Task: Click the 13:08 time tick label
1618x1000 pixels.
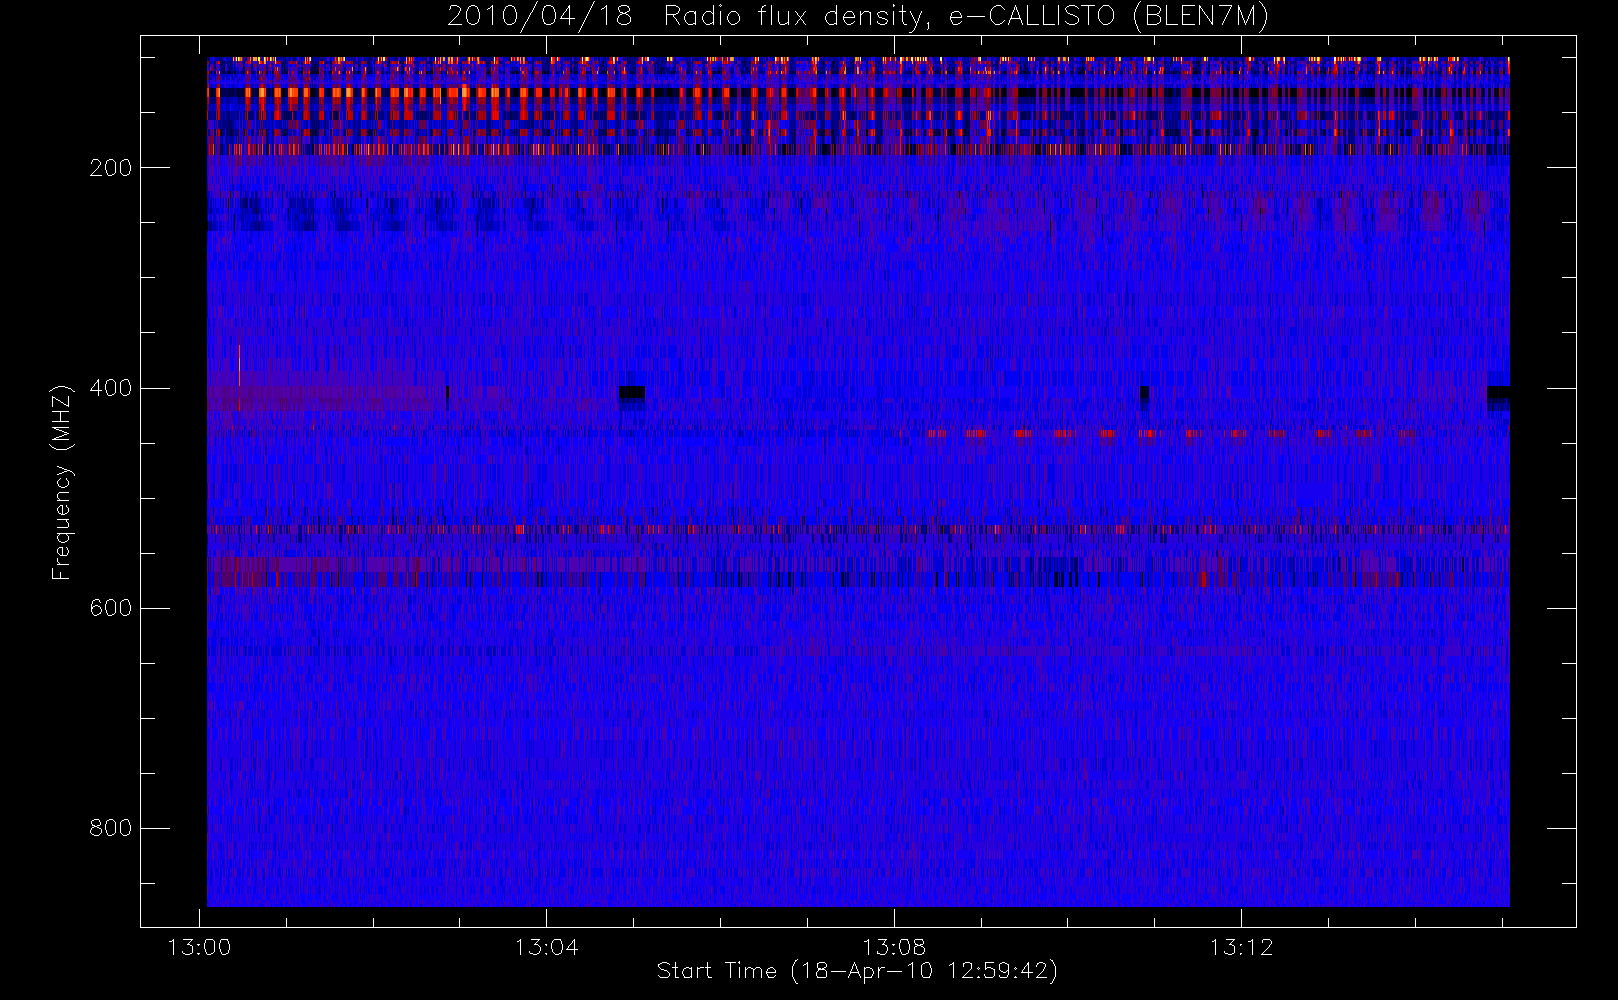Action: point(894,947)
